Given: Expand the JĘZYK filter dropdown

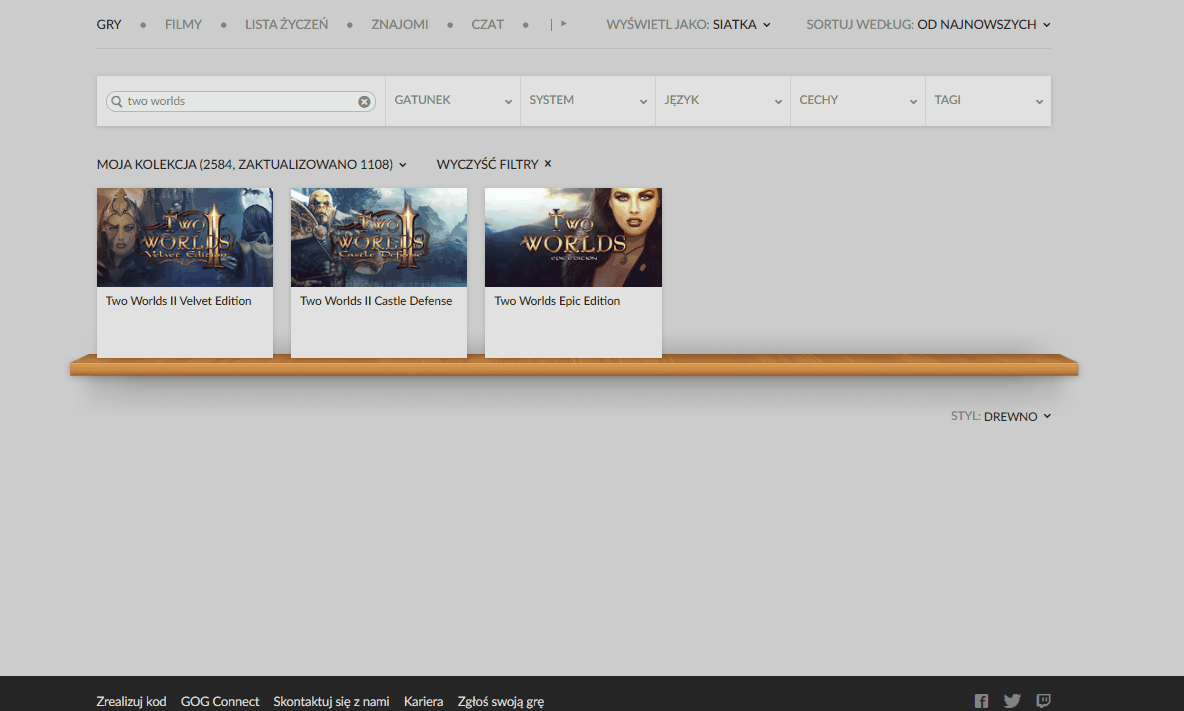Looking at the screenshot, I should (723, 100).
